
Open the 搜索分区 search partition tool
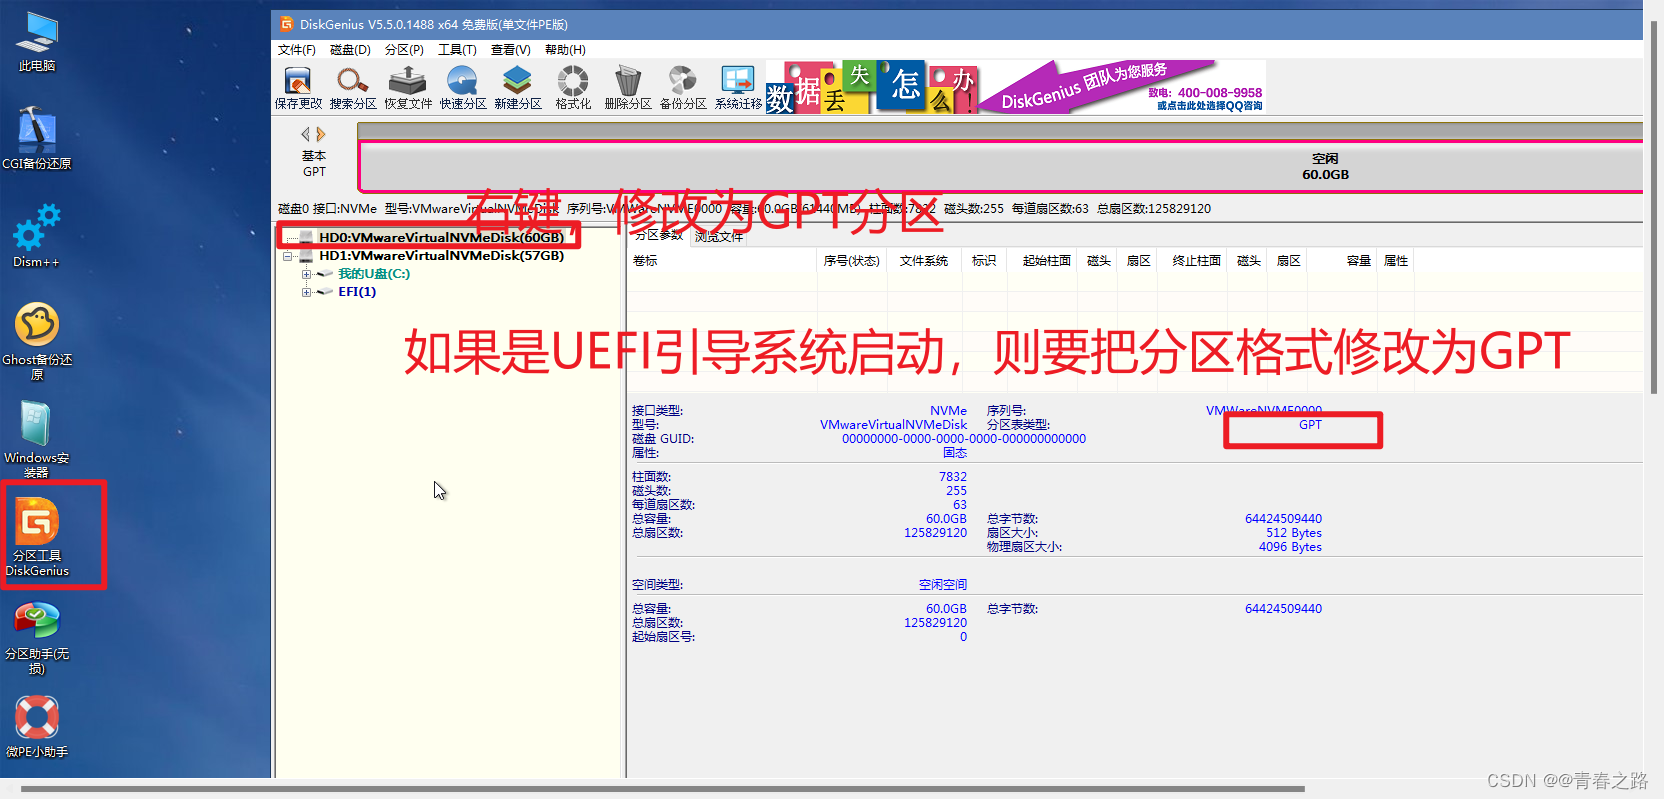353,87
